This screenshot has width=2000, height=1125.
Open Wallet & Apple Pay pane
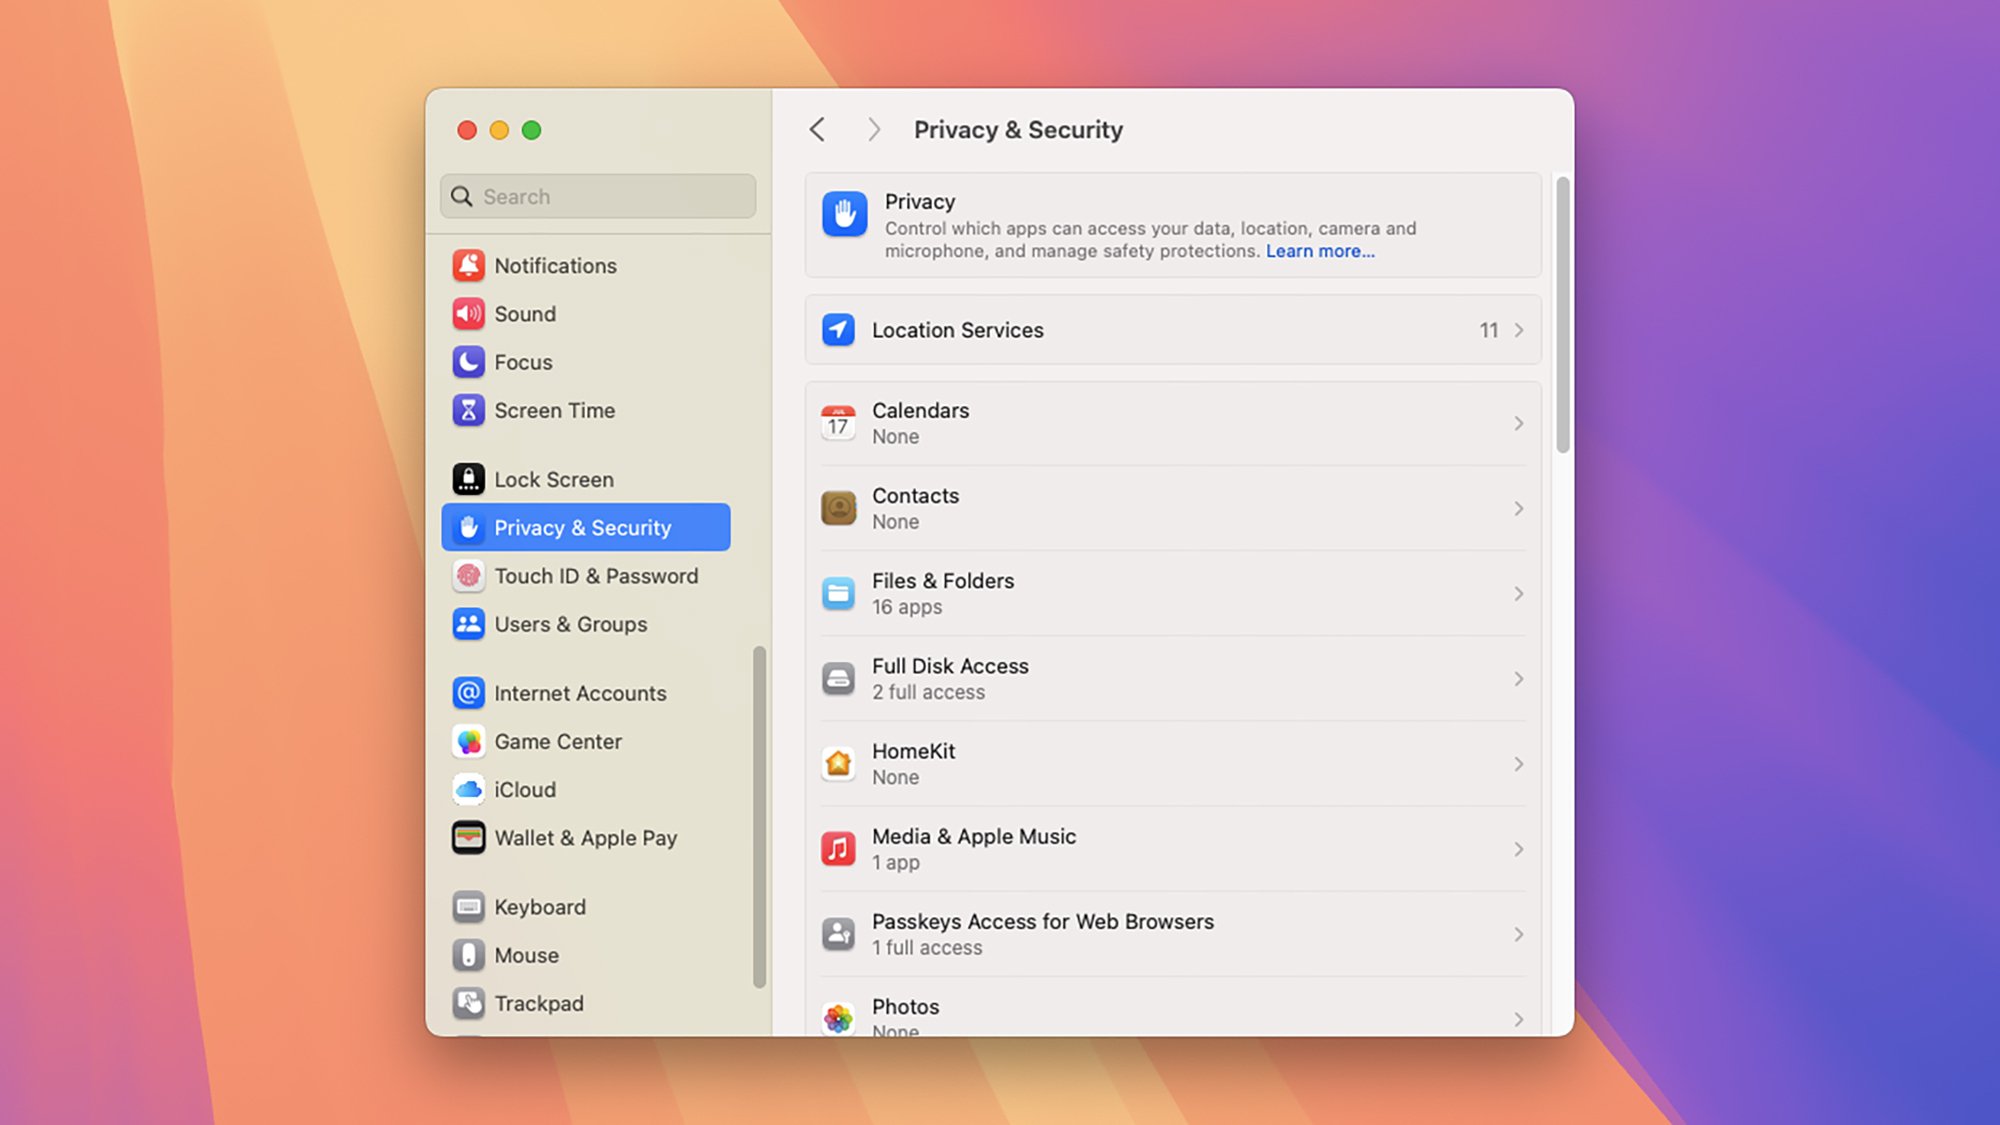(586, 838)
